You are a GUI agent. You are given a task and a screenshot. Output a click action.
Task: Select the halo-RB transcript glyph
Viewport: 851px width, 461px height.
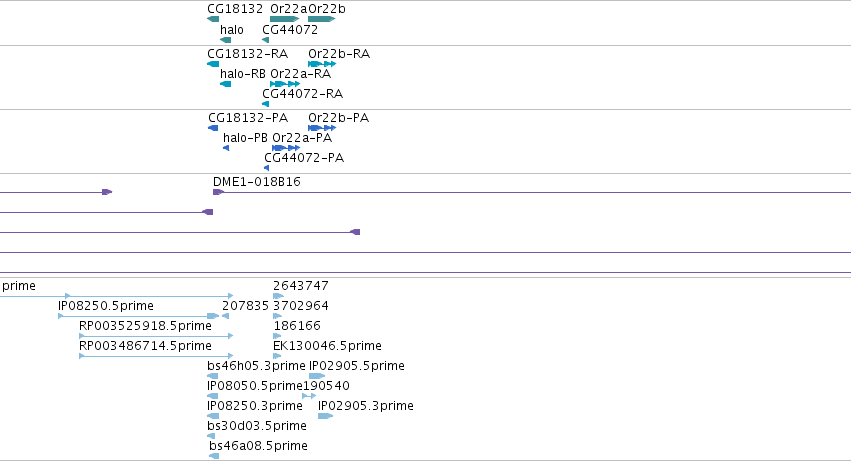pyautogui.click(x=225, y=84)
